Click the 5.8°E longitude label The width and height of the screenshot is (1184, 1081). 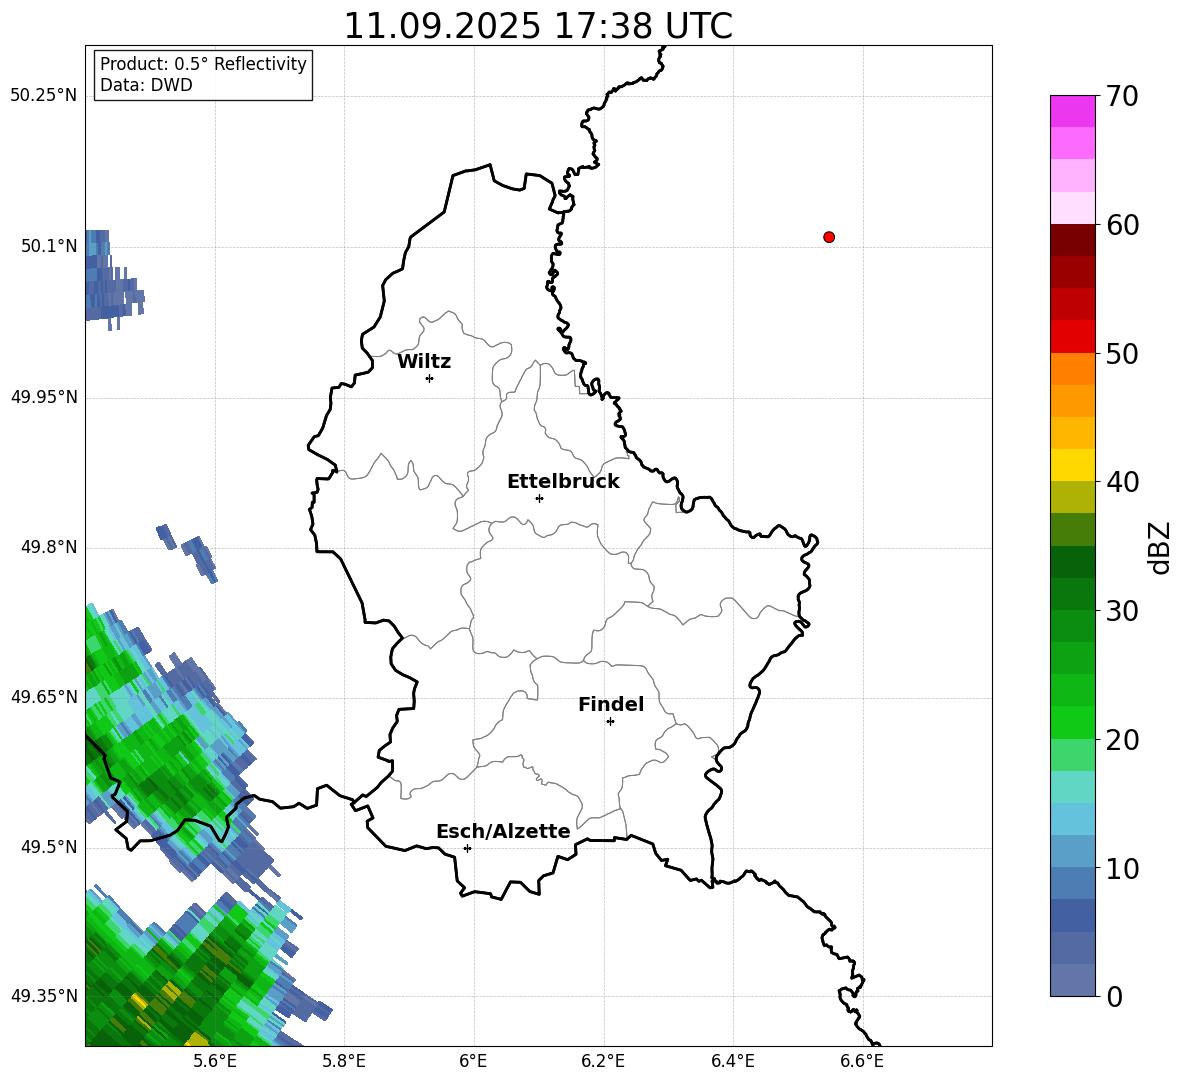point(344,1061)
